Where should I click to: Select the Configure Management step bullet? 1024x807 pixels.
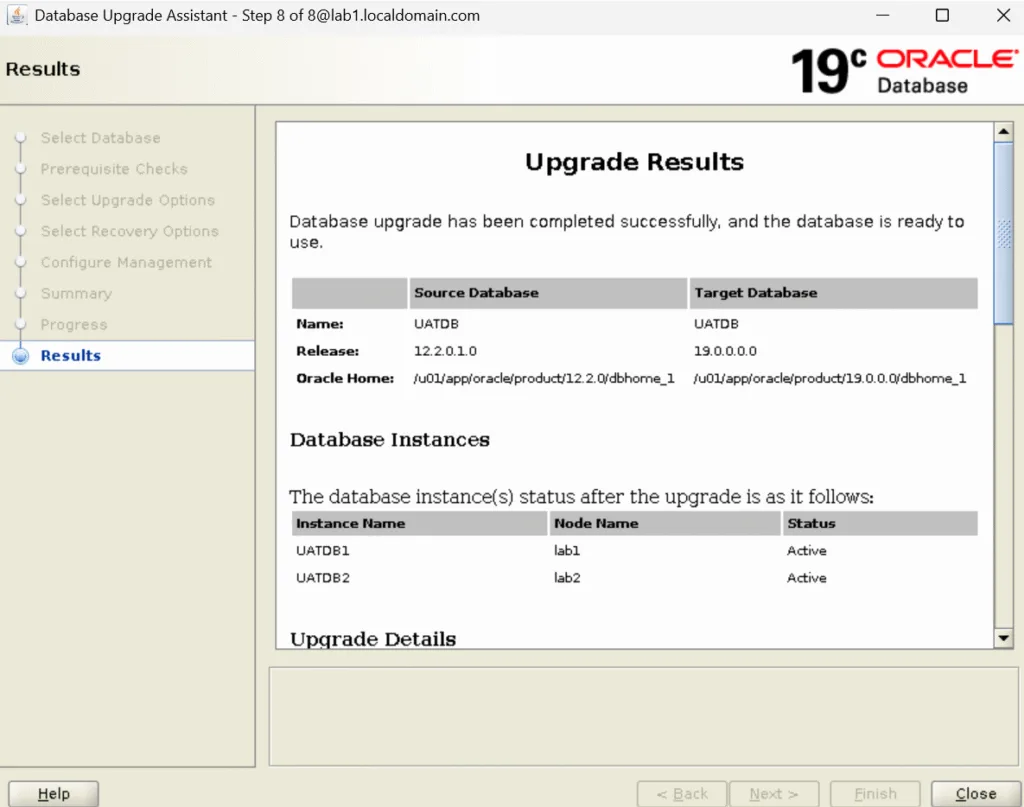[x=21, y=262]
